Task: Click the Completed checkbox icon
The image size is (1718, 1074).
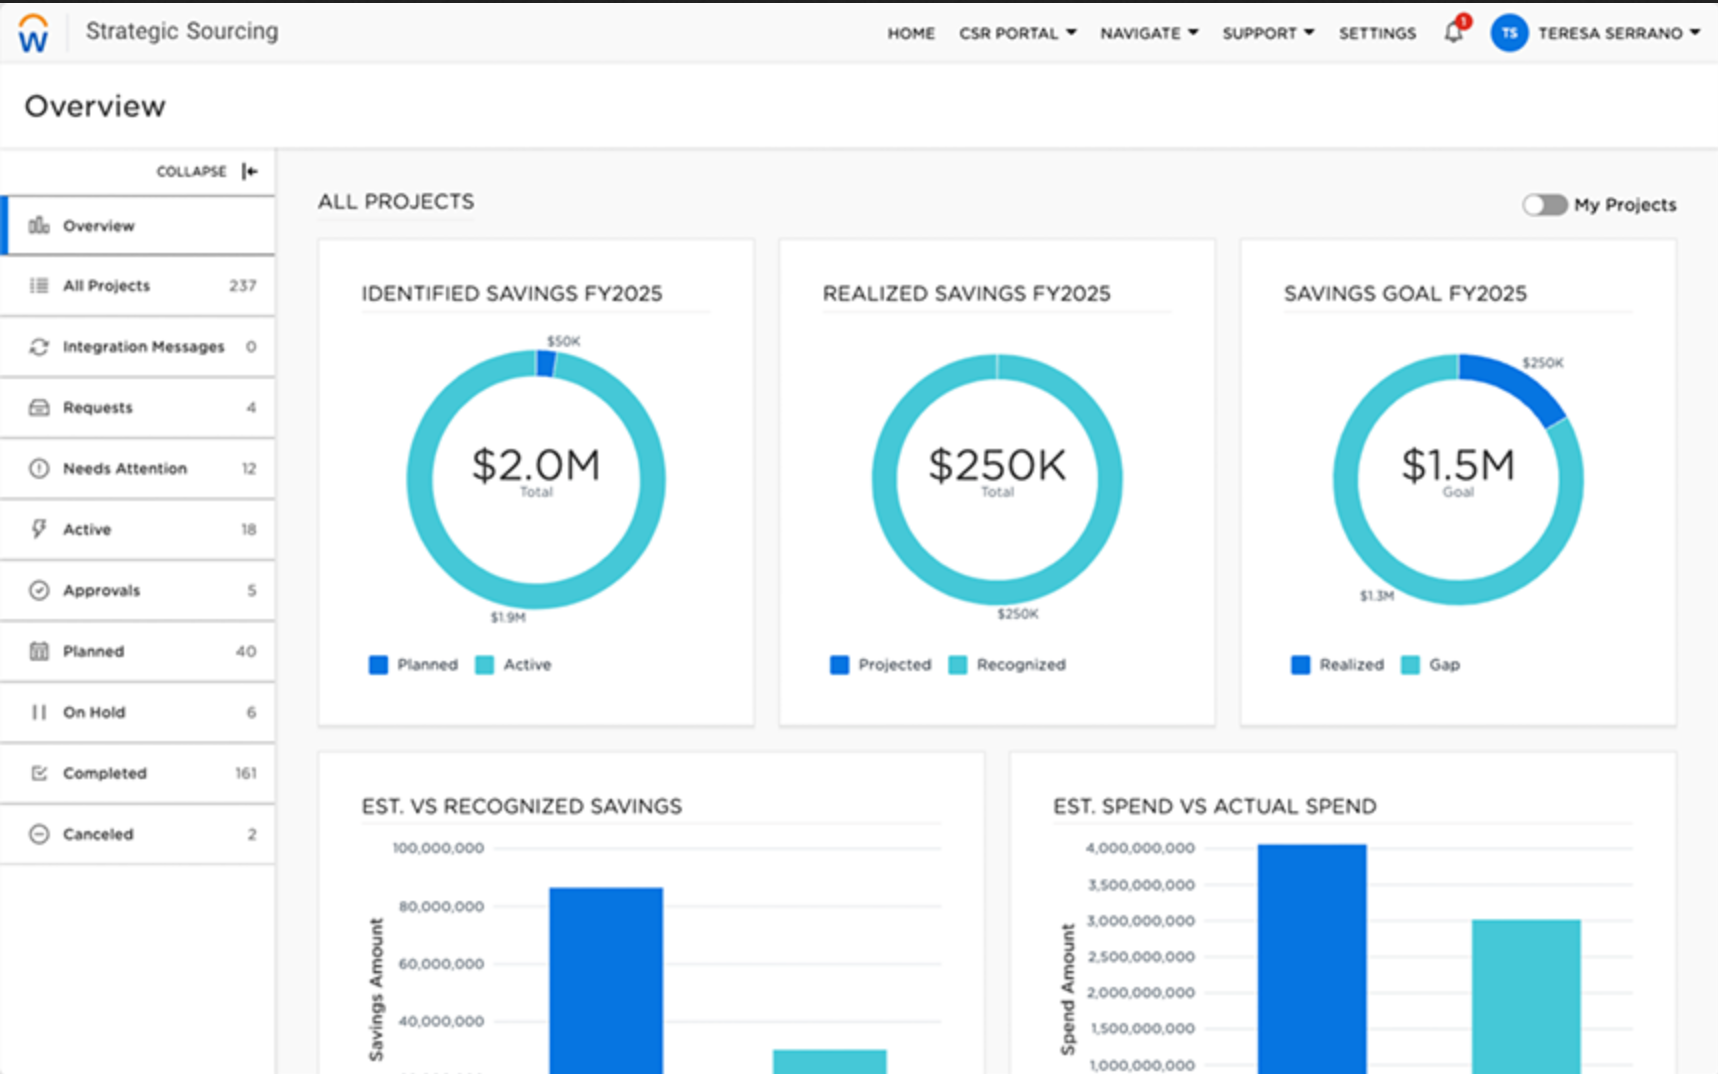Action: click(39, 773)
